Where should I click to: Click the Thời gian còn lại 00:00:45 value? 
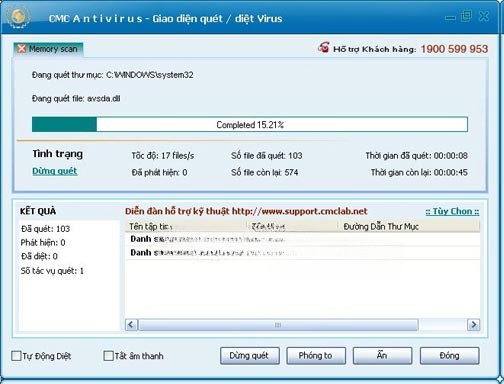[x=419, y=173]
